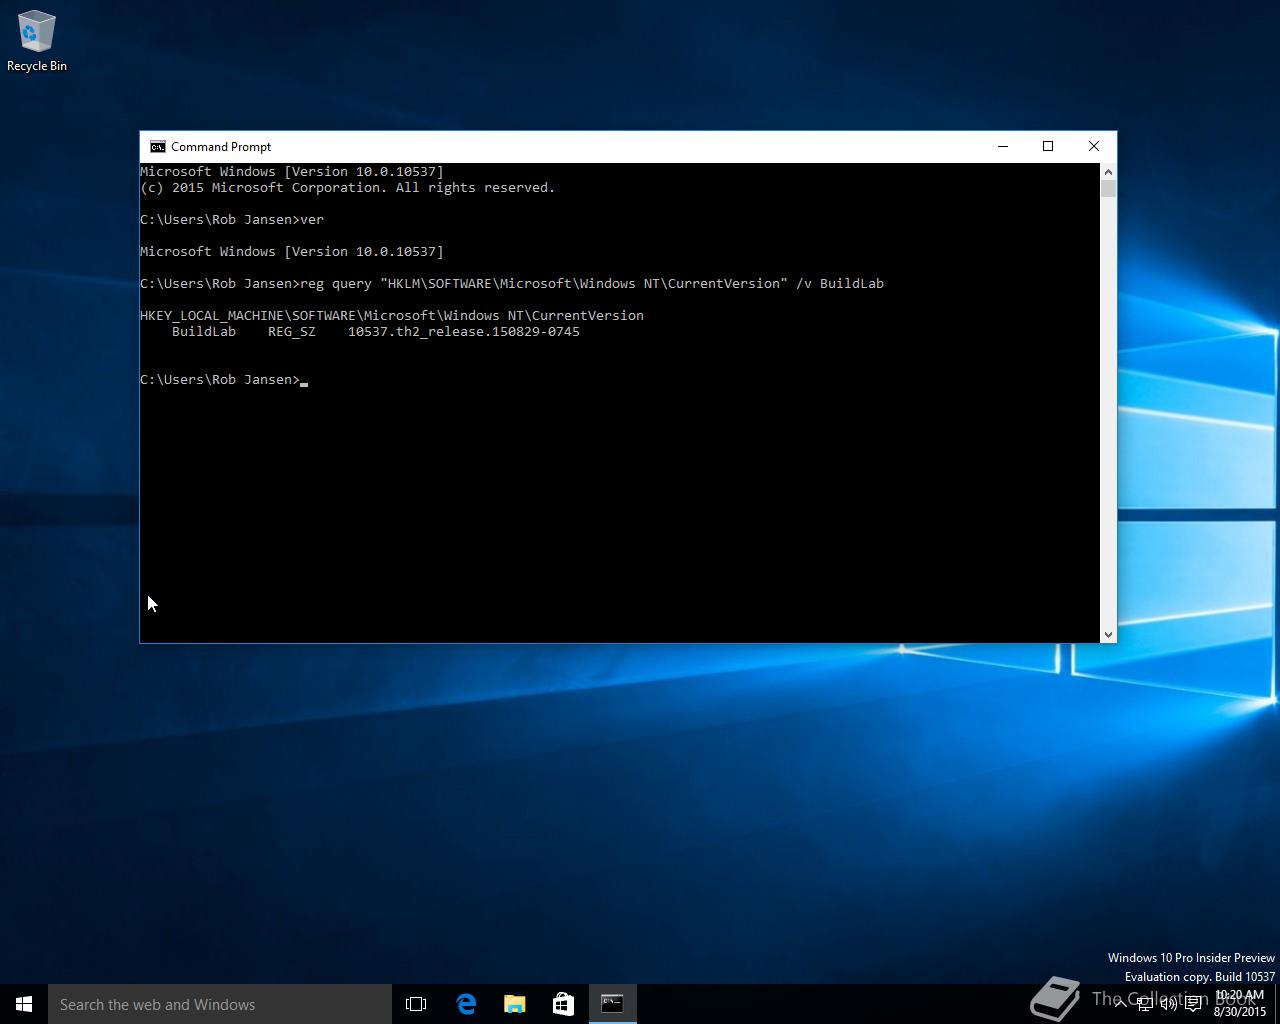Click the Search the web and Windows box
Screen dimensions: 1280x1024
click(220, 1004)
